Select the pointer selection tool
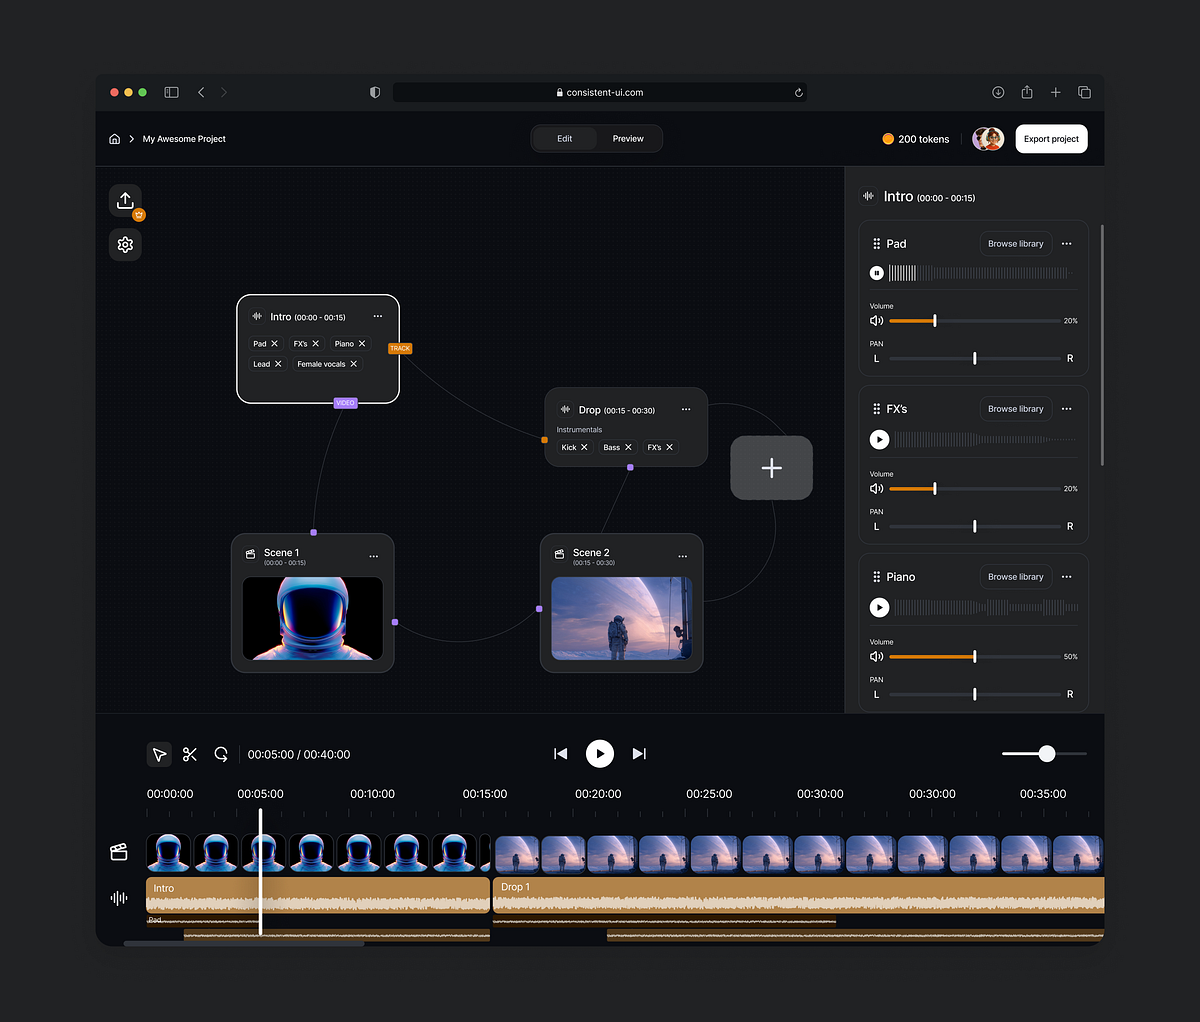Image resolution: width=1200 pixels, height=1022 pixels. coord(159,754)
